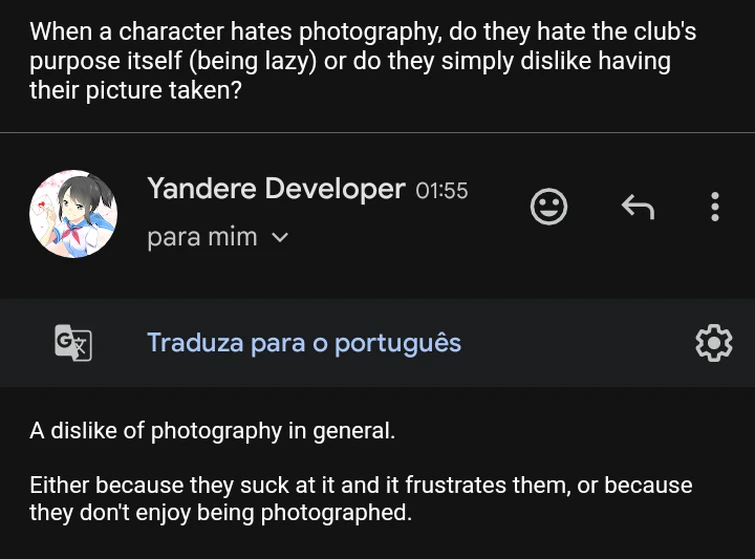Screen dimensions: 755x559
Task: Select "A dislike of photography in general."
Action: click(x=212, y=431)
